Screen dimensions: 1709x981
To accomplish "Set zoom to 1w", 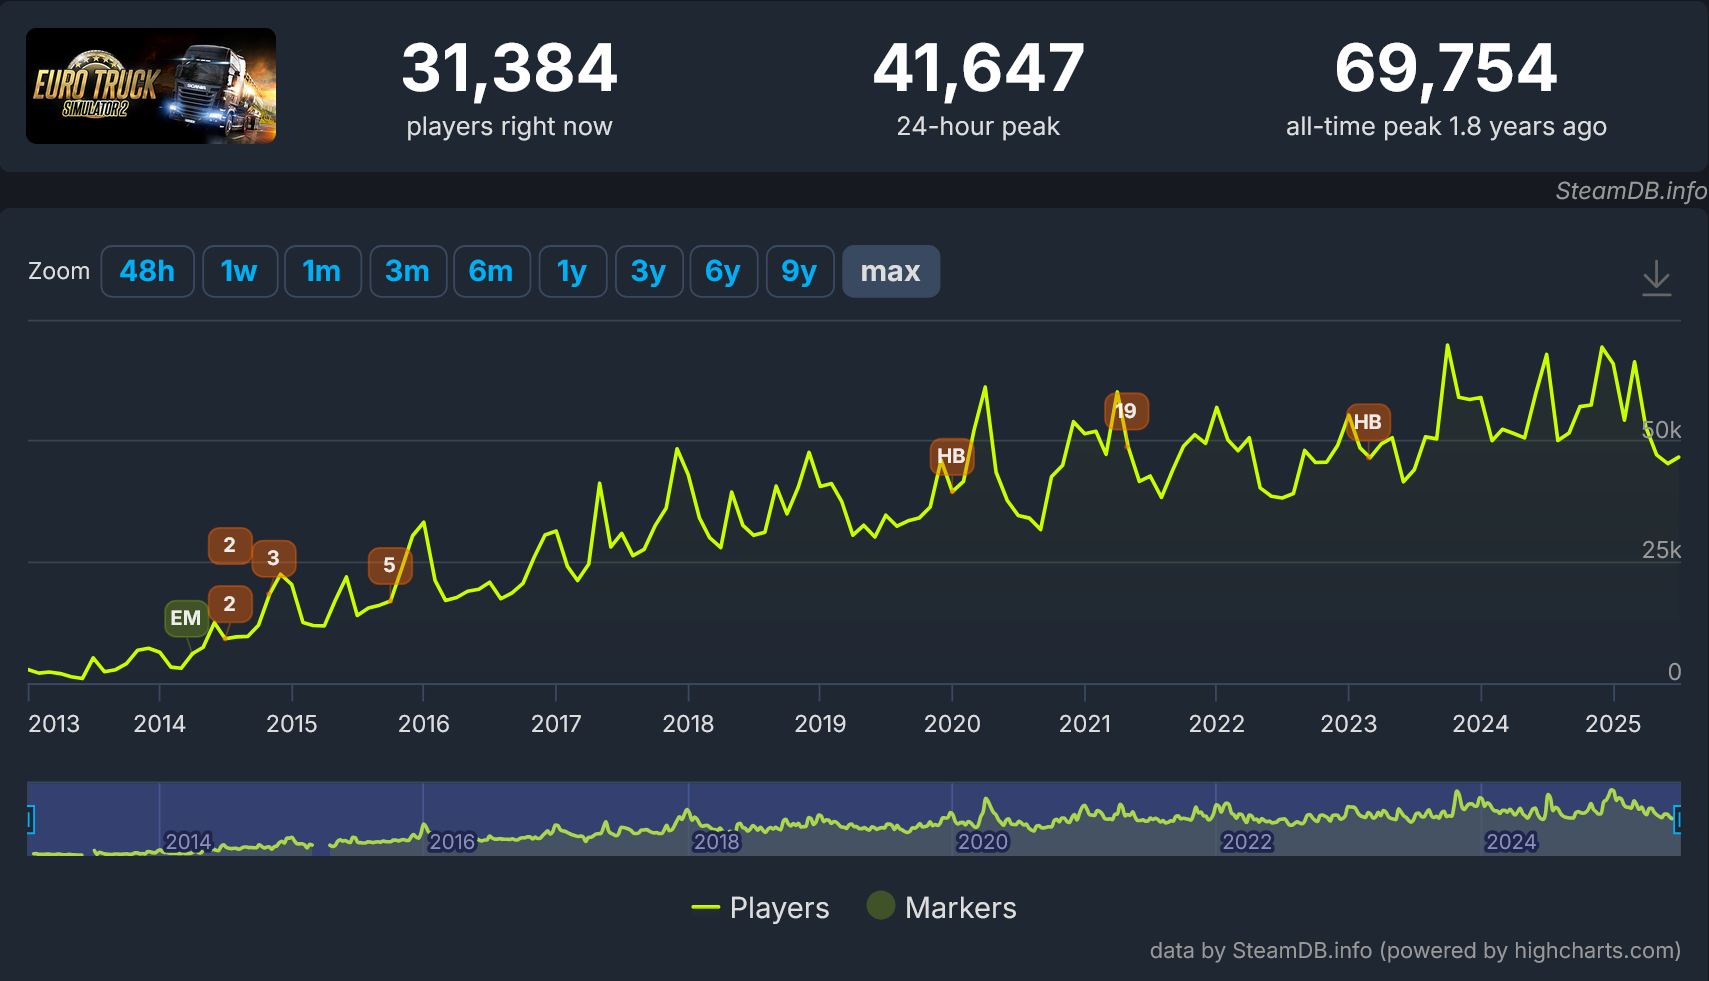I will (239, 271).
